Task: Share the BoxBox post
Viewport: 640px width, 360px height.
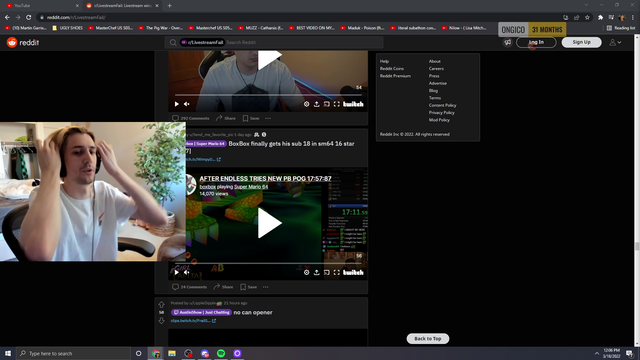Action: (223, 287)
